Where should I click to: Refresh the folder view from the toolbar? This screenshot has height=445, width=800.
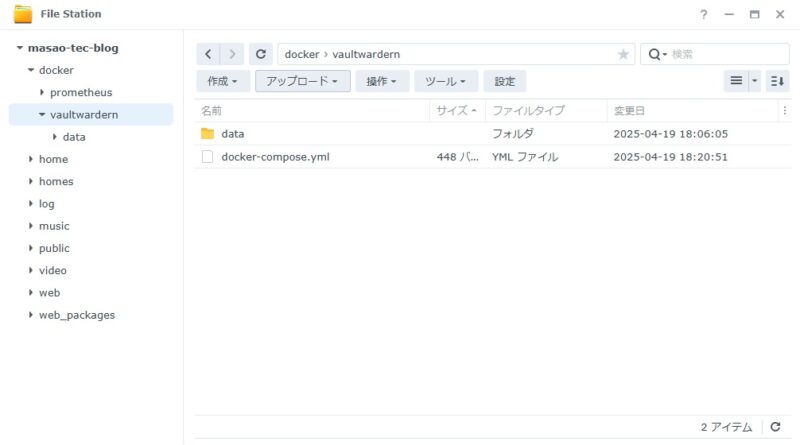tap(261, 54)
